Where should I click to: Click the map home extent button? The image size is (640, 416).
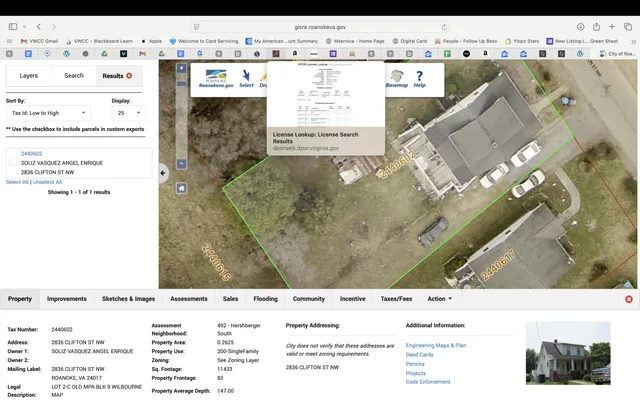click(181, 188)
